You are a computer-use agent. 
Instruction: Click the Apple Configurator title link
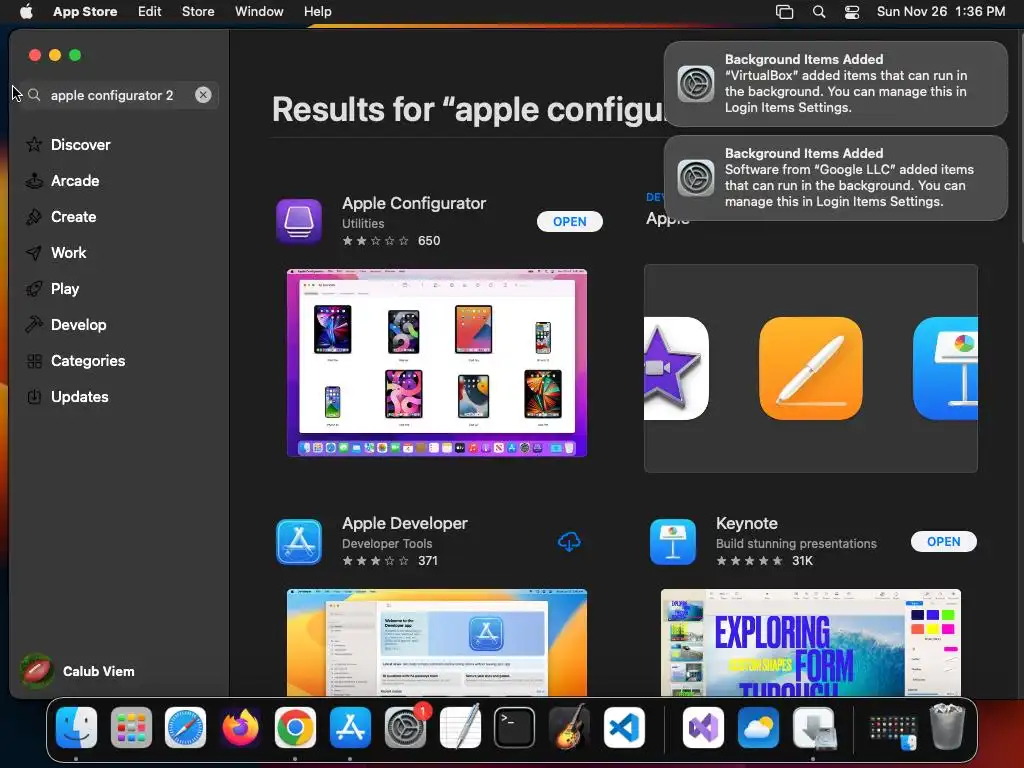414,203
